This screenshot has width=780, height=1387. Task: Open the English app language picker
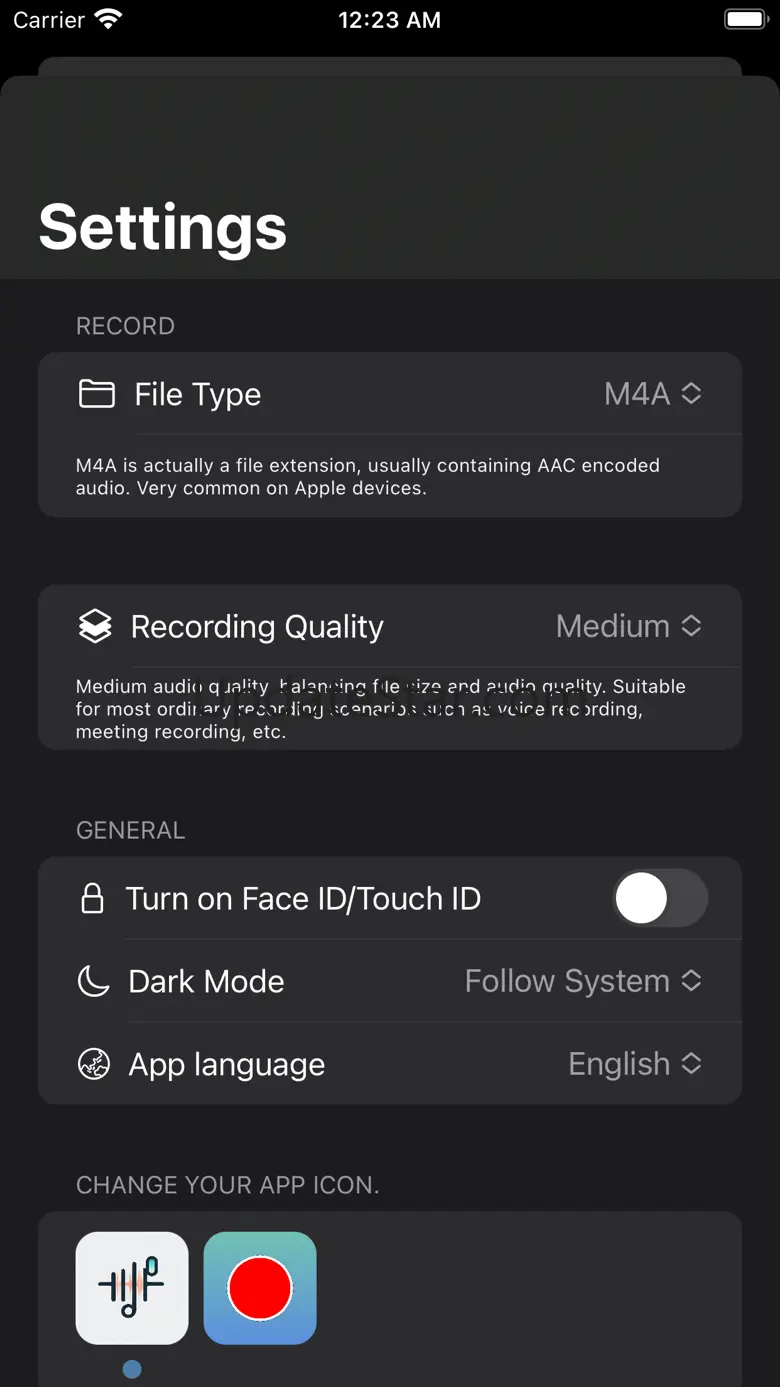pyautogui.click(x=635, y=1064)
